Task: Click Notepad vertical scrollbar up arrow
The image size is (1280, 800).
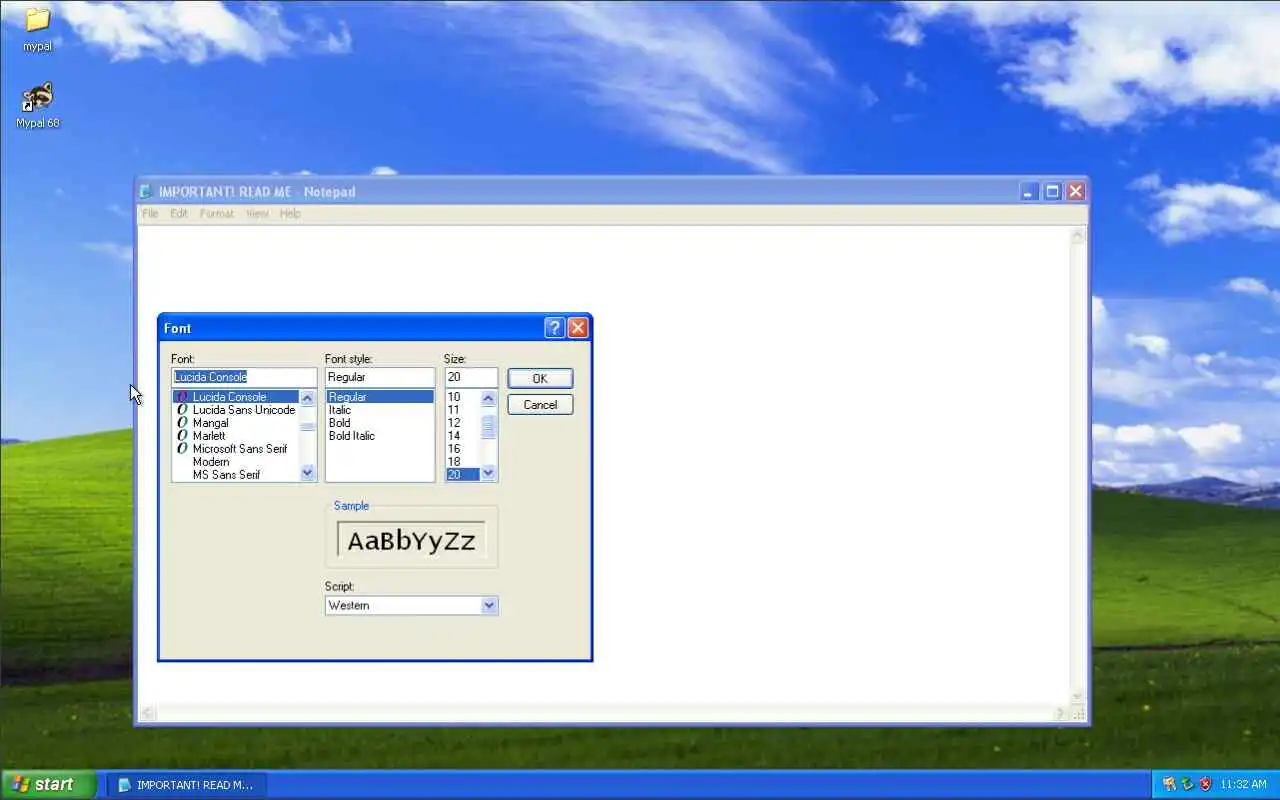Action: pos(1078,237)
